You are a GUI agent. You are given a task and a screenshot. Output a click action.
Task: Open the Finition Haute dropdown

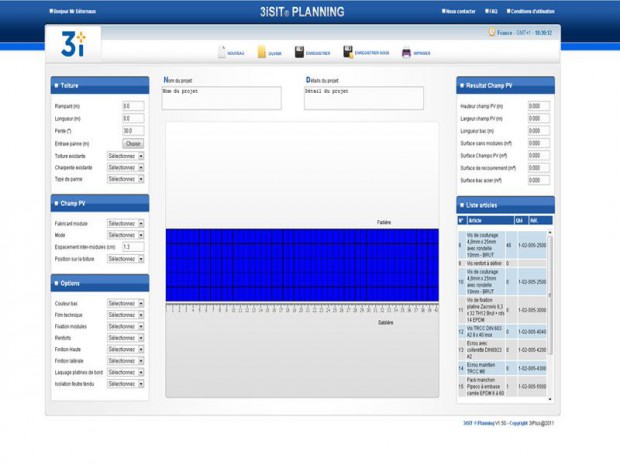click(125, 349)
